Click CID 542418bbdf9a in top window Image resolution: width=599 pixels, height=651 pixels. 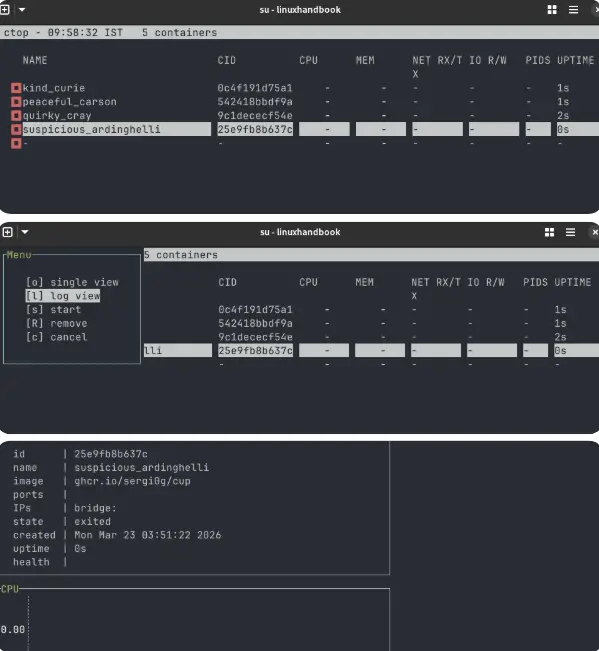[x=255, y=102]
